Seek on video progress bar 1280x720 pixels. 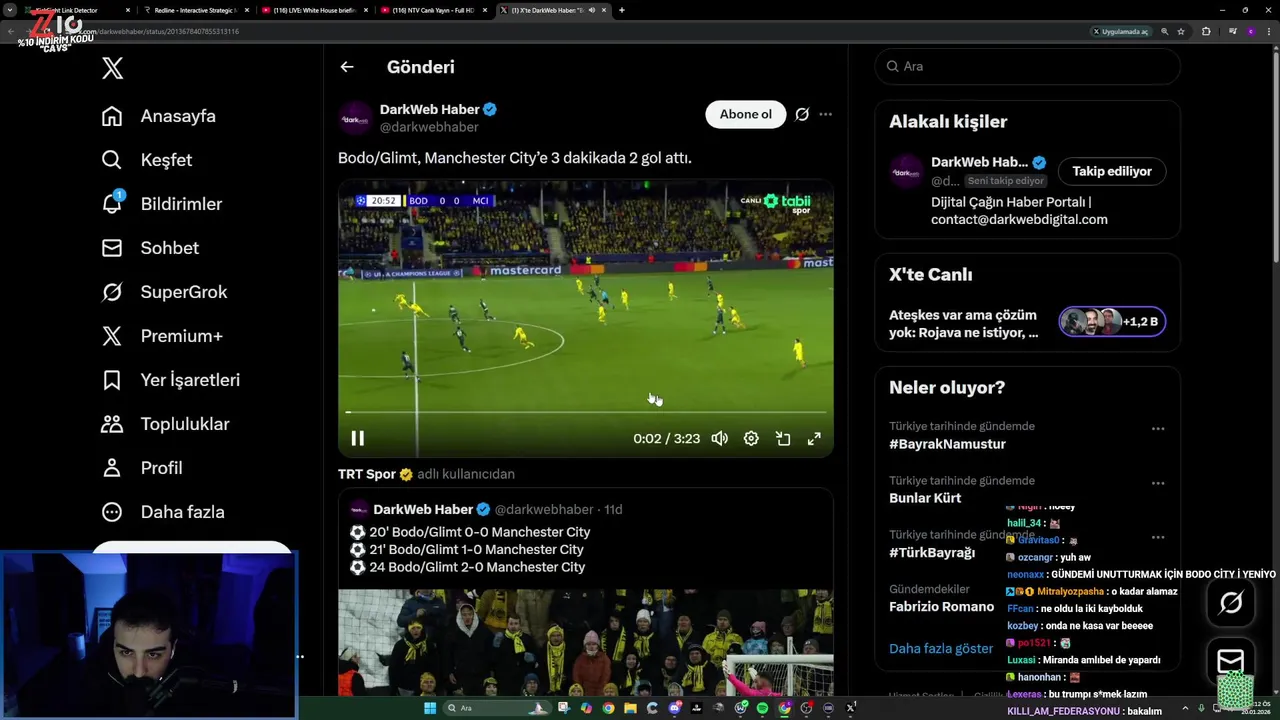pos(586,412)
